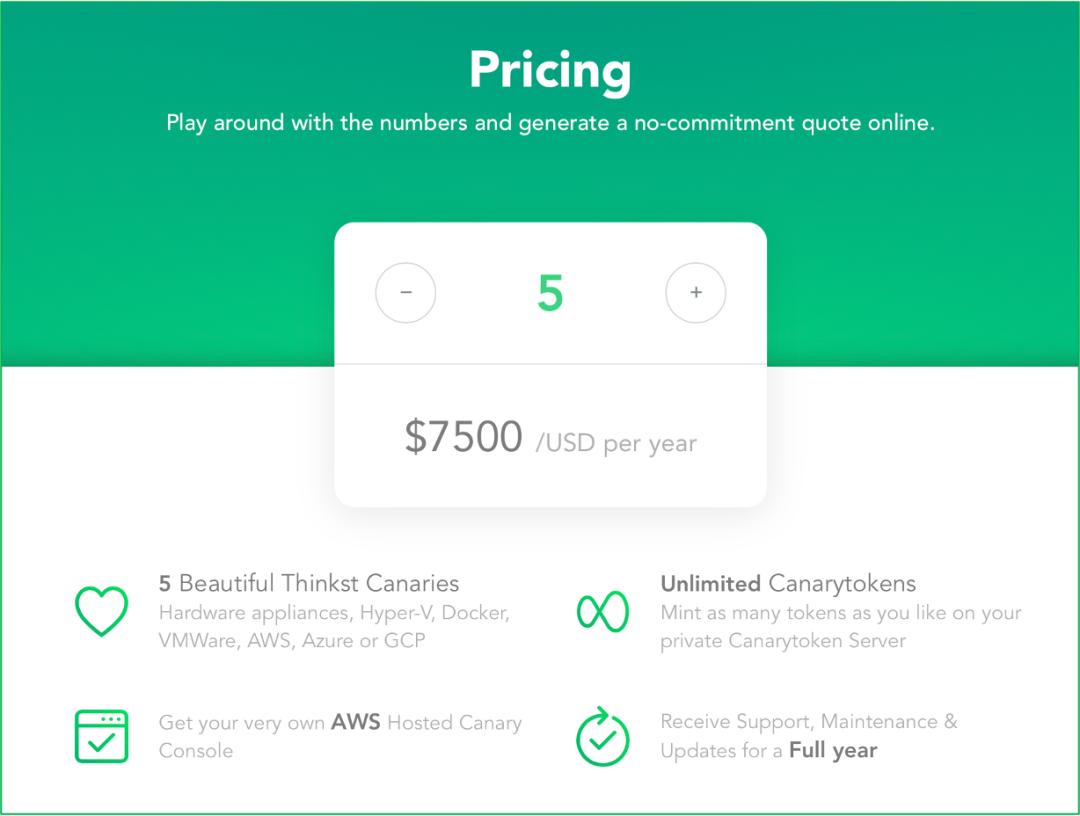Click the Pricing heading
This screenshot has height=816, width=1080.
pyautogui.click(x=550, y=70)
